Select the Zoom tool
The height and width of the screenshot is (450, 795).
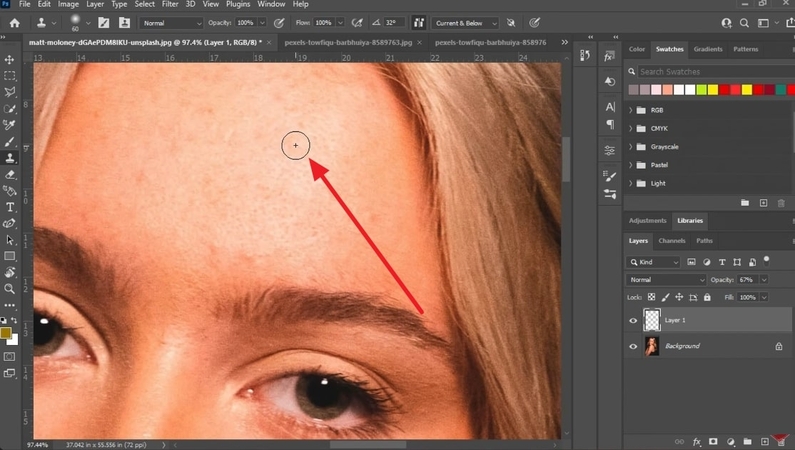point(10,288)
